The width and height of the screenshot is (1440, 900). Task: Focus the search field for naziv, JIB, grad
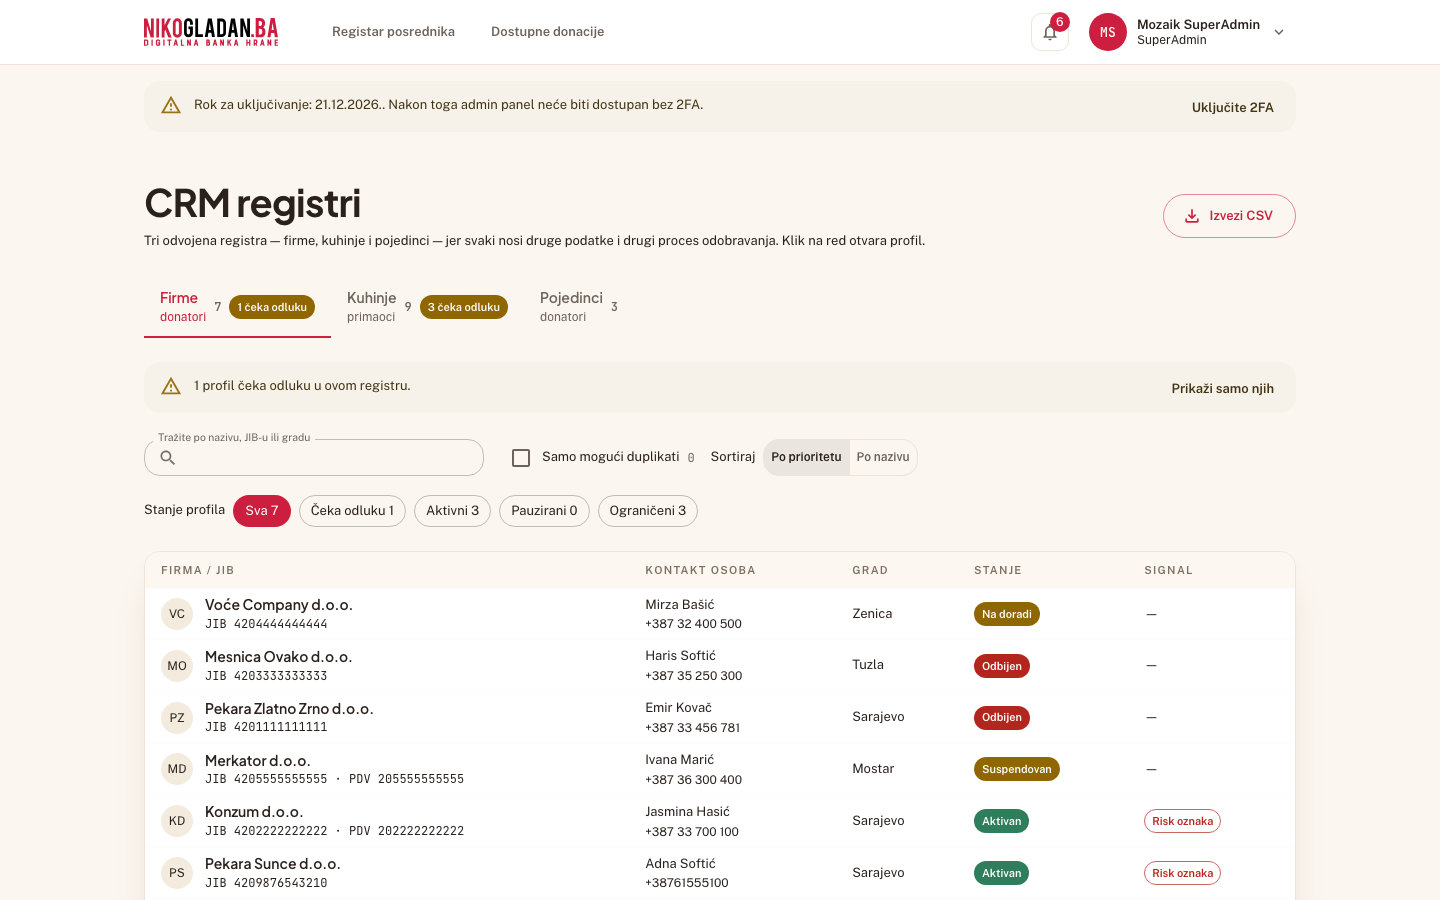click(x=314, y=458)
